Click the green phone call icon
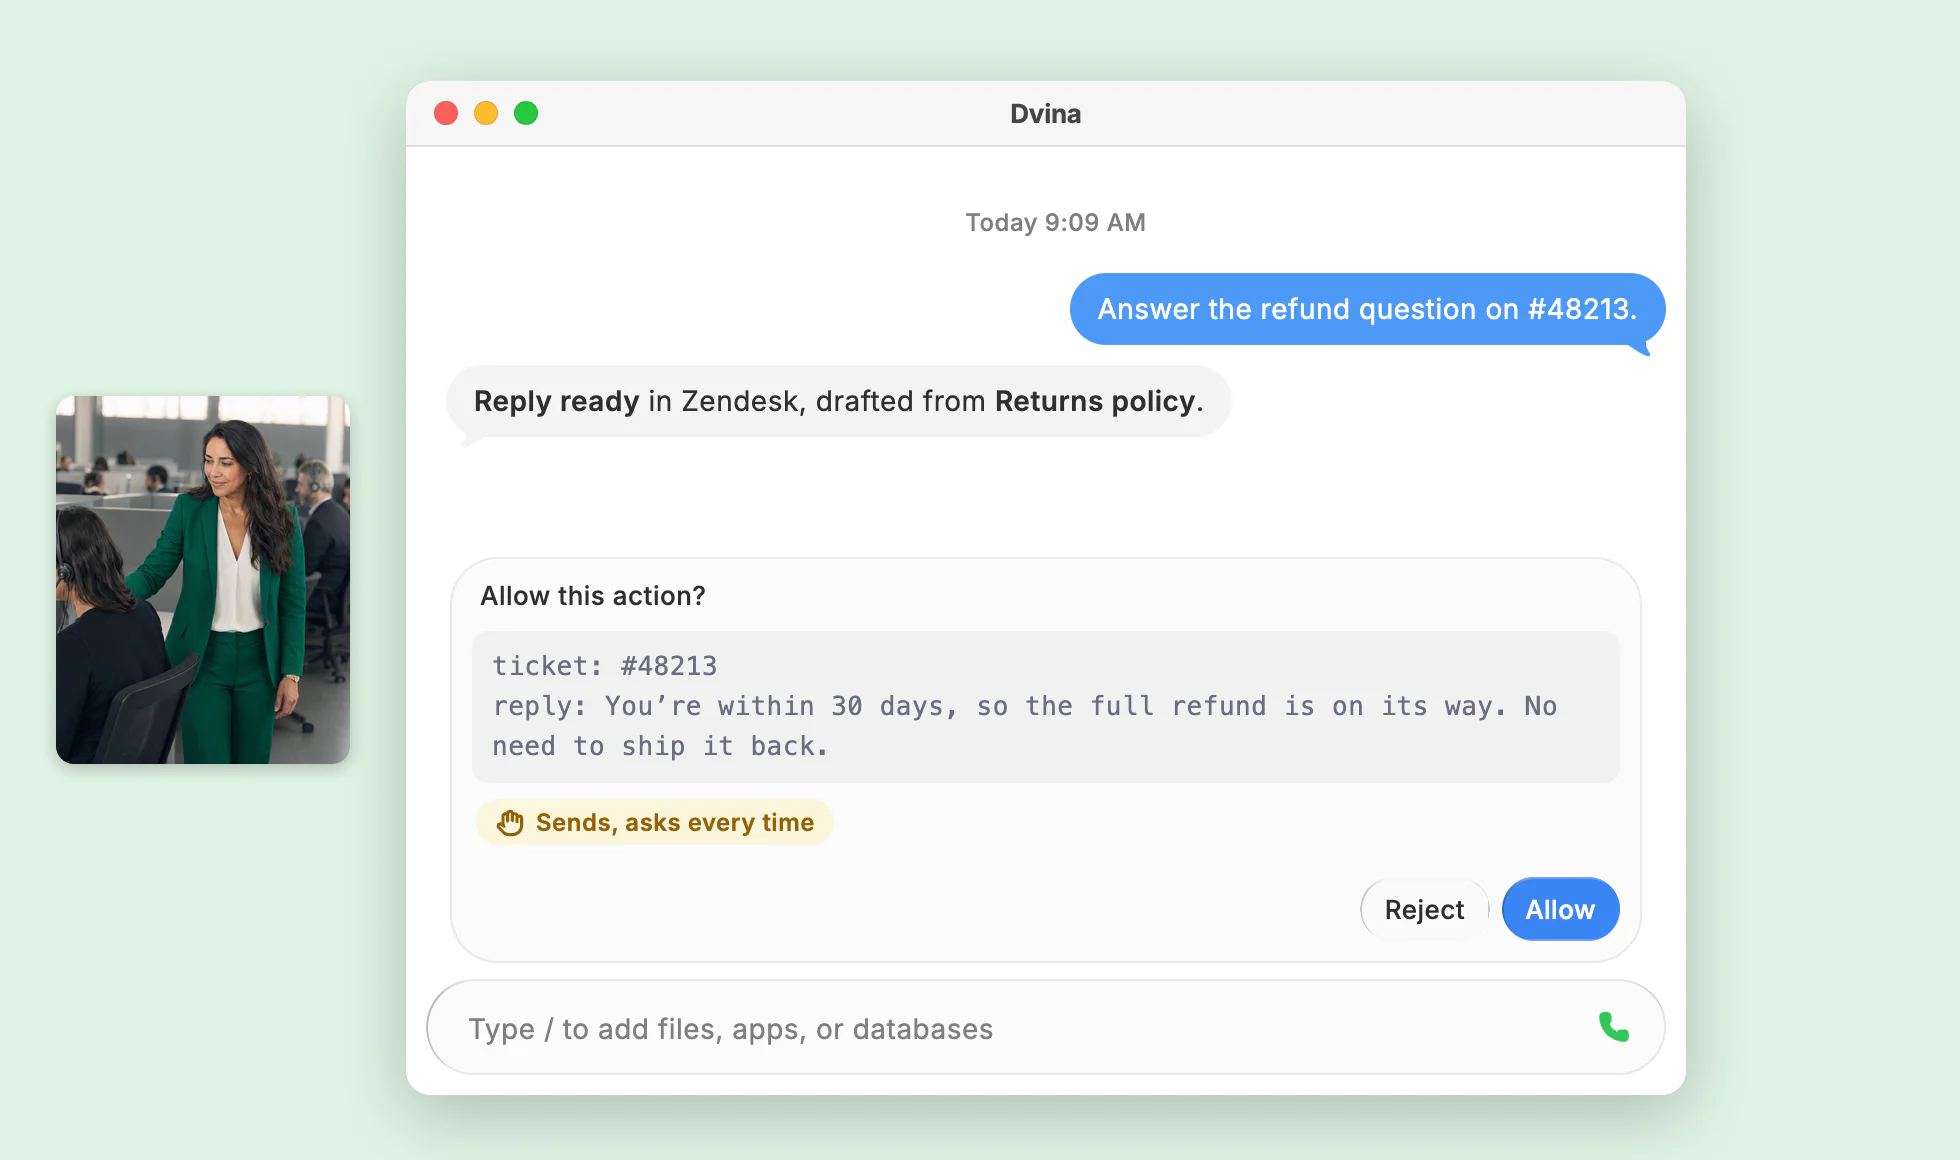The height and width of the screenshot is (1160, 1960). (1613, 1027)
